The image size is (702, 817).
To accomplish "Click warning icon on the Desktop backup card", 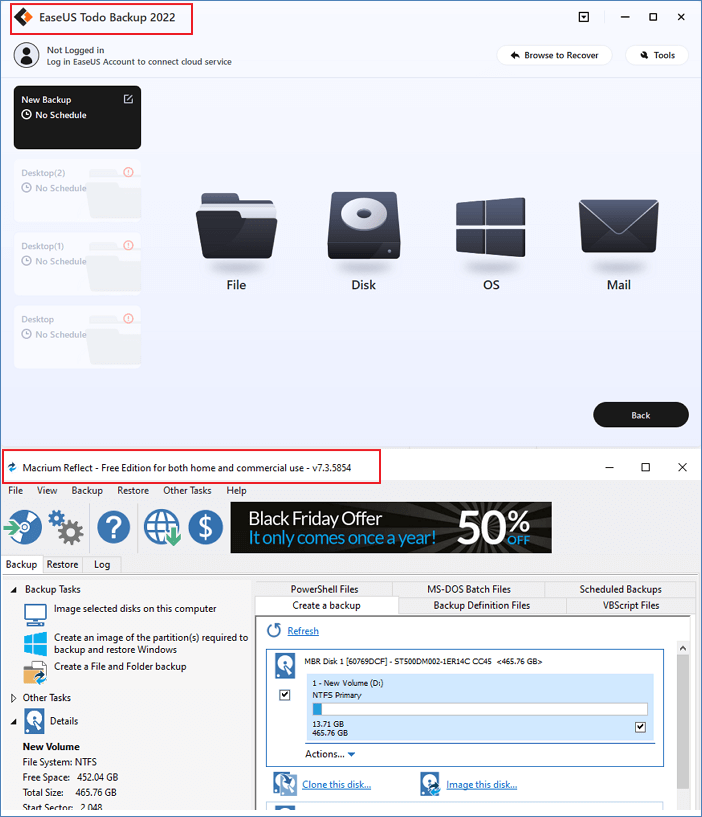I will (128, 318).
